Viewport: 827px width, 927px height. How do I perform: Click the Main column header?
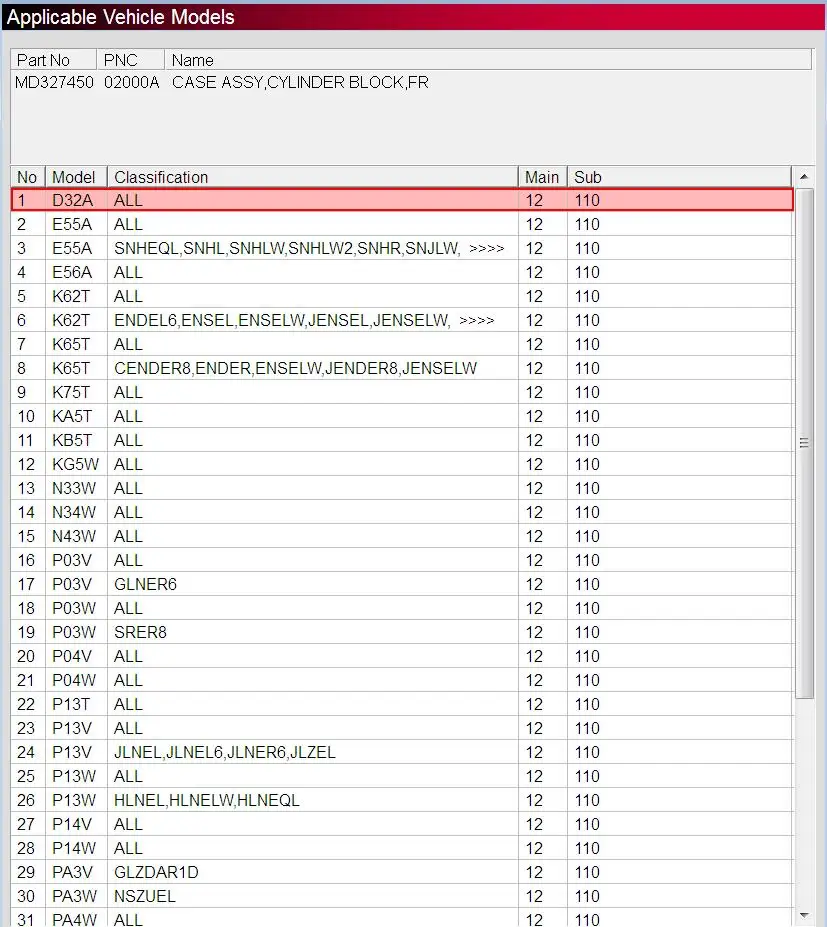tap(543, 177)
